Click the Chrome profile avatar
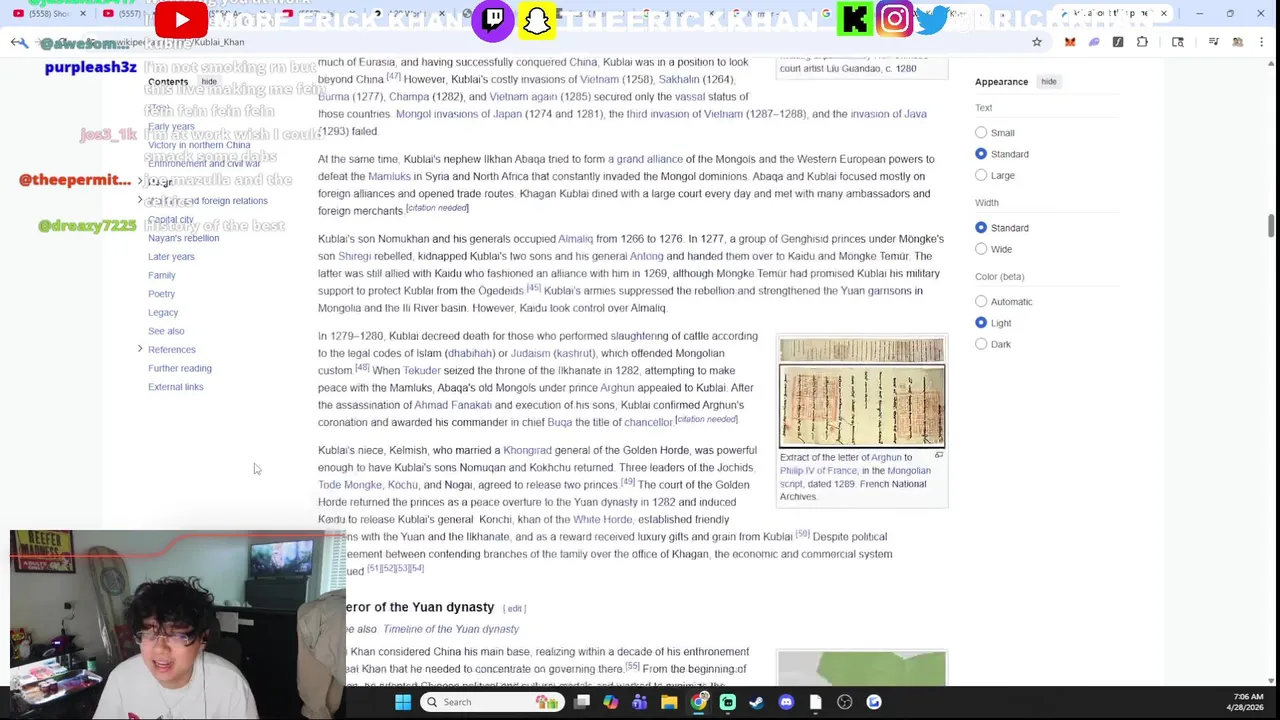The height and width of the screenshot is (720, 1280). (1238, 42)
